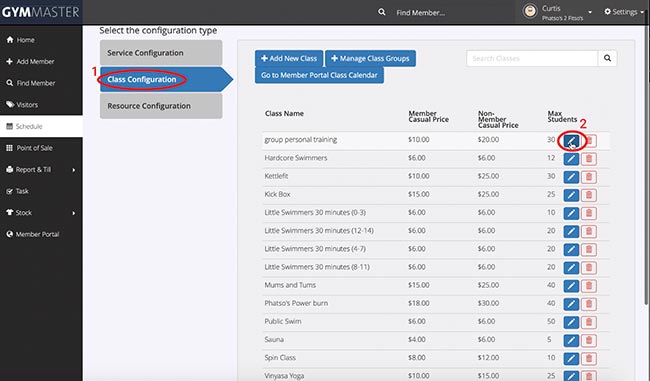Open the Settings dropdown
Viewport: 650px width, 381px height.
624,12
